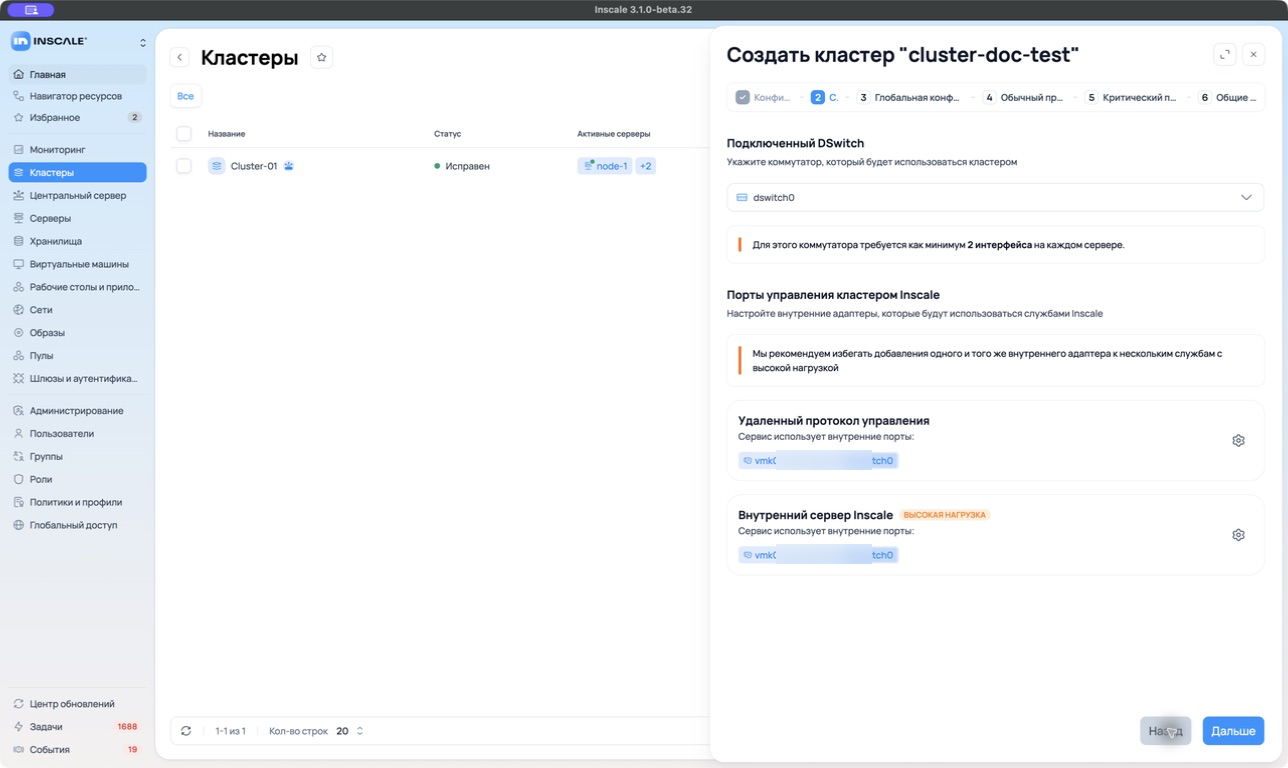The image size is (1288, 768).
Task: Open Inscale workspace switcher arrows
Action: coord(142,42)
